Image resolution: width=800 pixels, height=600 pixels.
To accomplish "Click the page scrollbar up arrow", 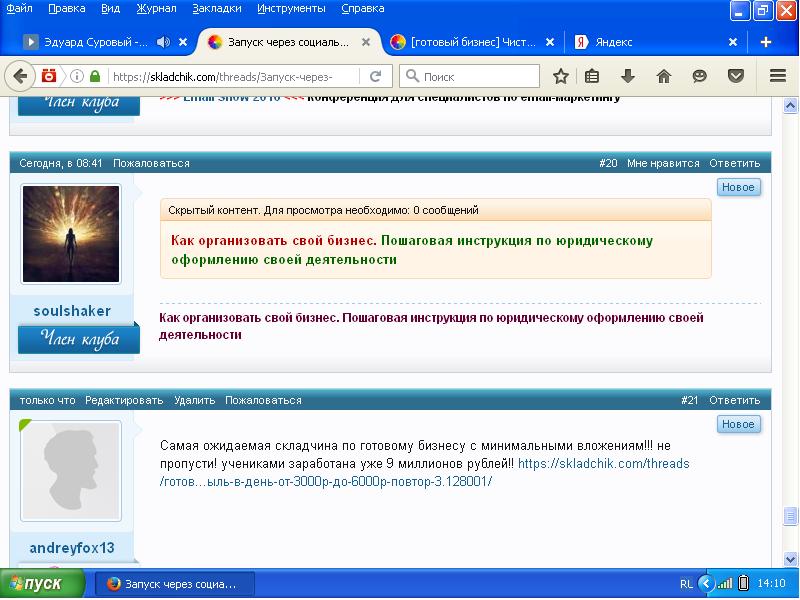I will click(x=790, y=106).
